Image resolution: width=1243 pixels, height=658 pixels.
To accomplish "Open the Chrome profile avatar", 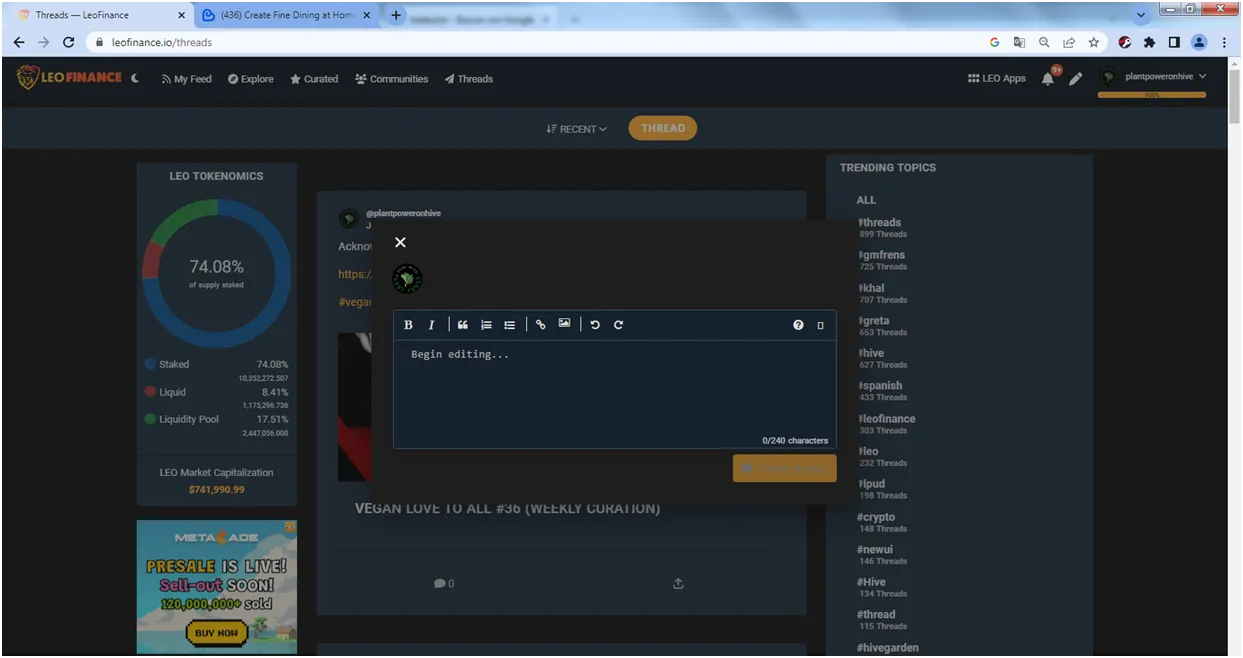I will click(1199, 42).
